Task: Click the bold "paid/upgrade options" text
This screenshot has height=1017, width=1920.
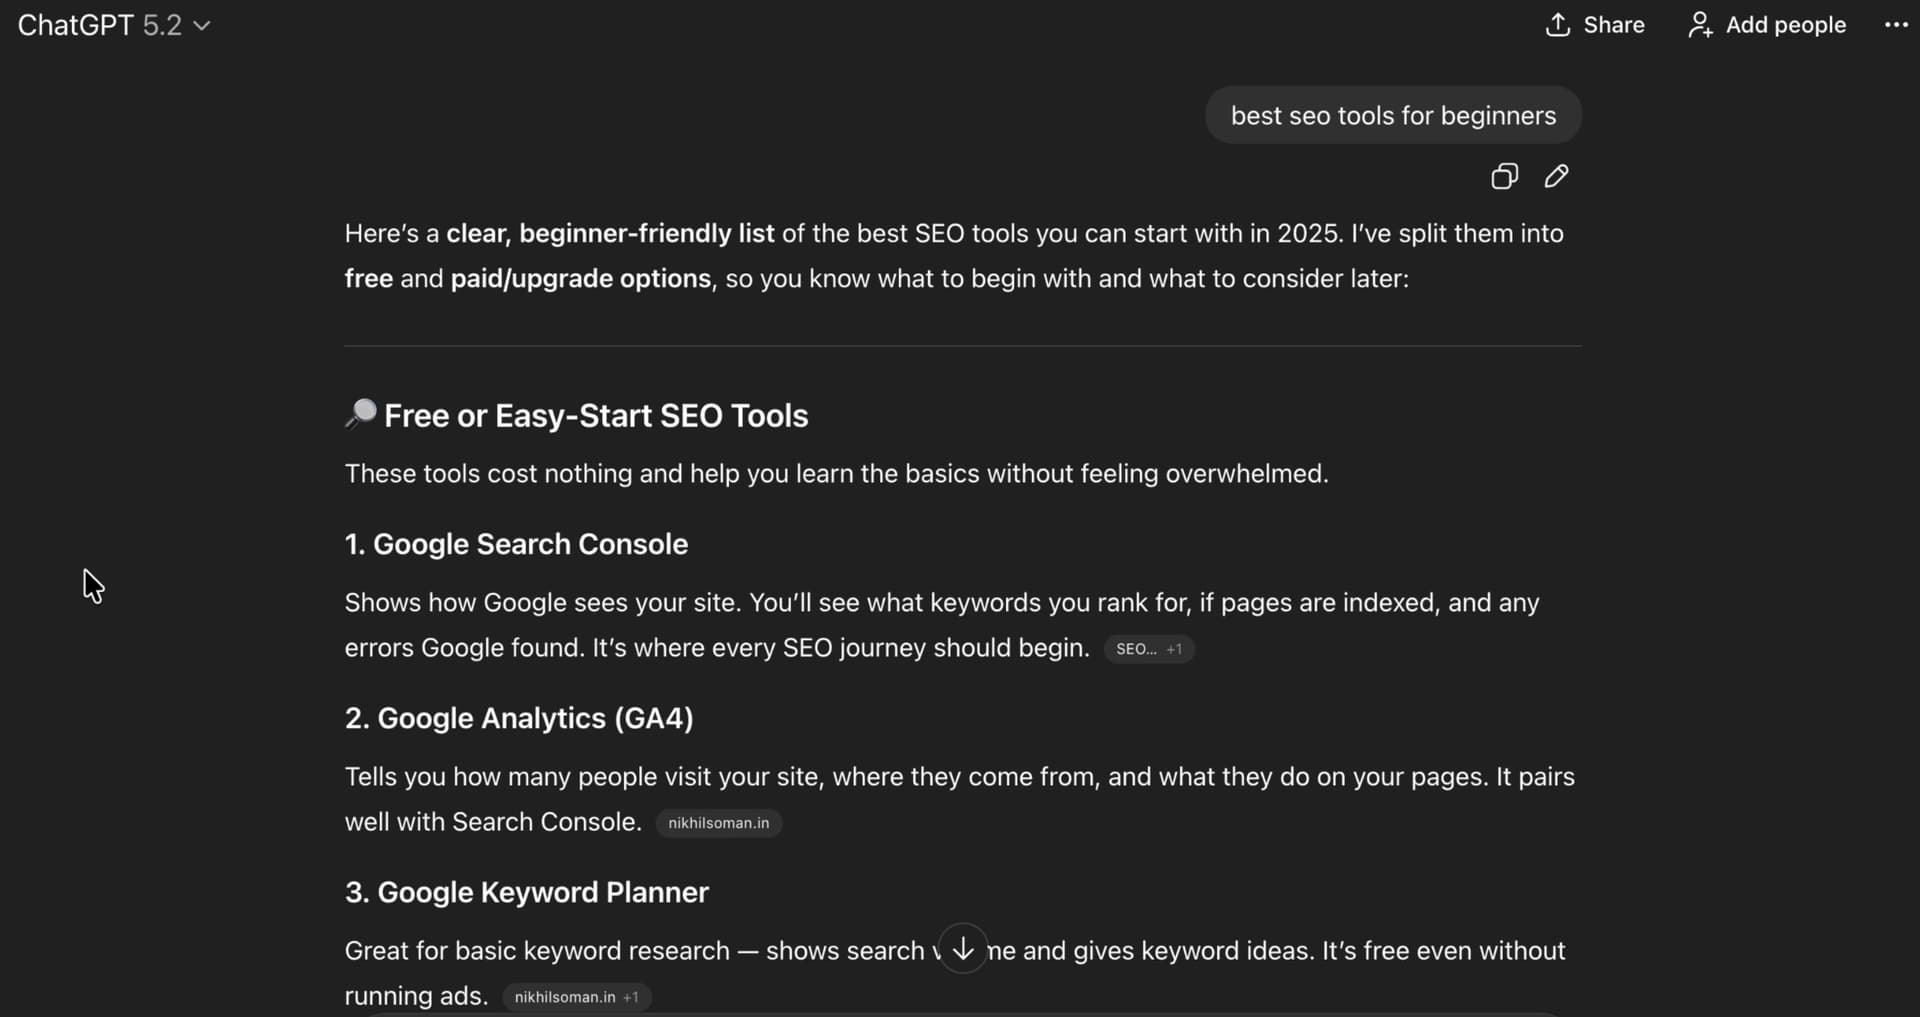Action: coord(580,279)
